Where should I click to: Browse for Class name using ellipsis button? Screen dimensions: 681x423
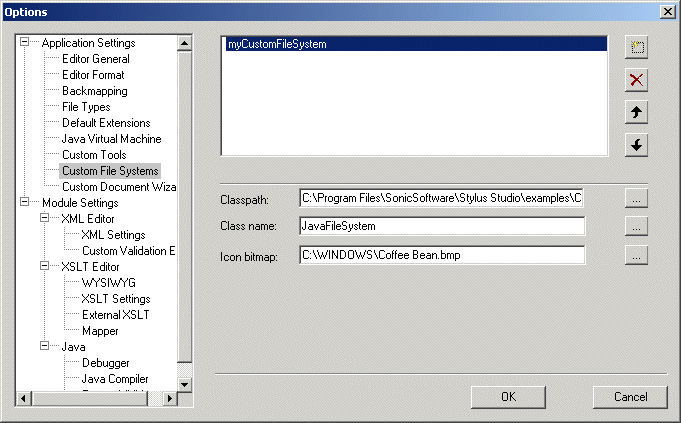636,227
